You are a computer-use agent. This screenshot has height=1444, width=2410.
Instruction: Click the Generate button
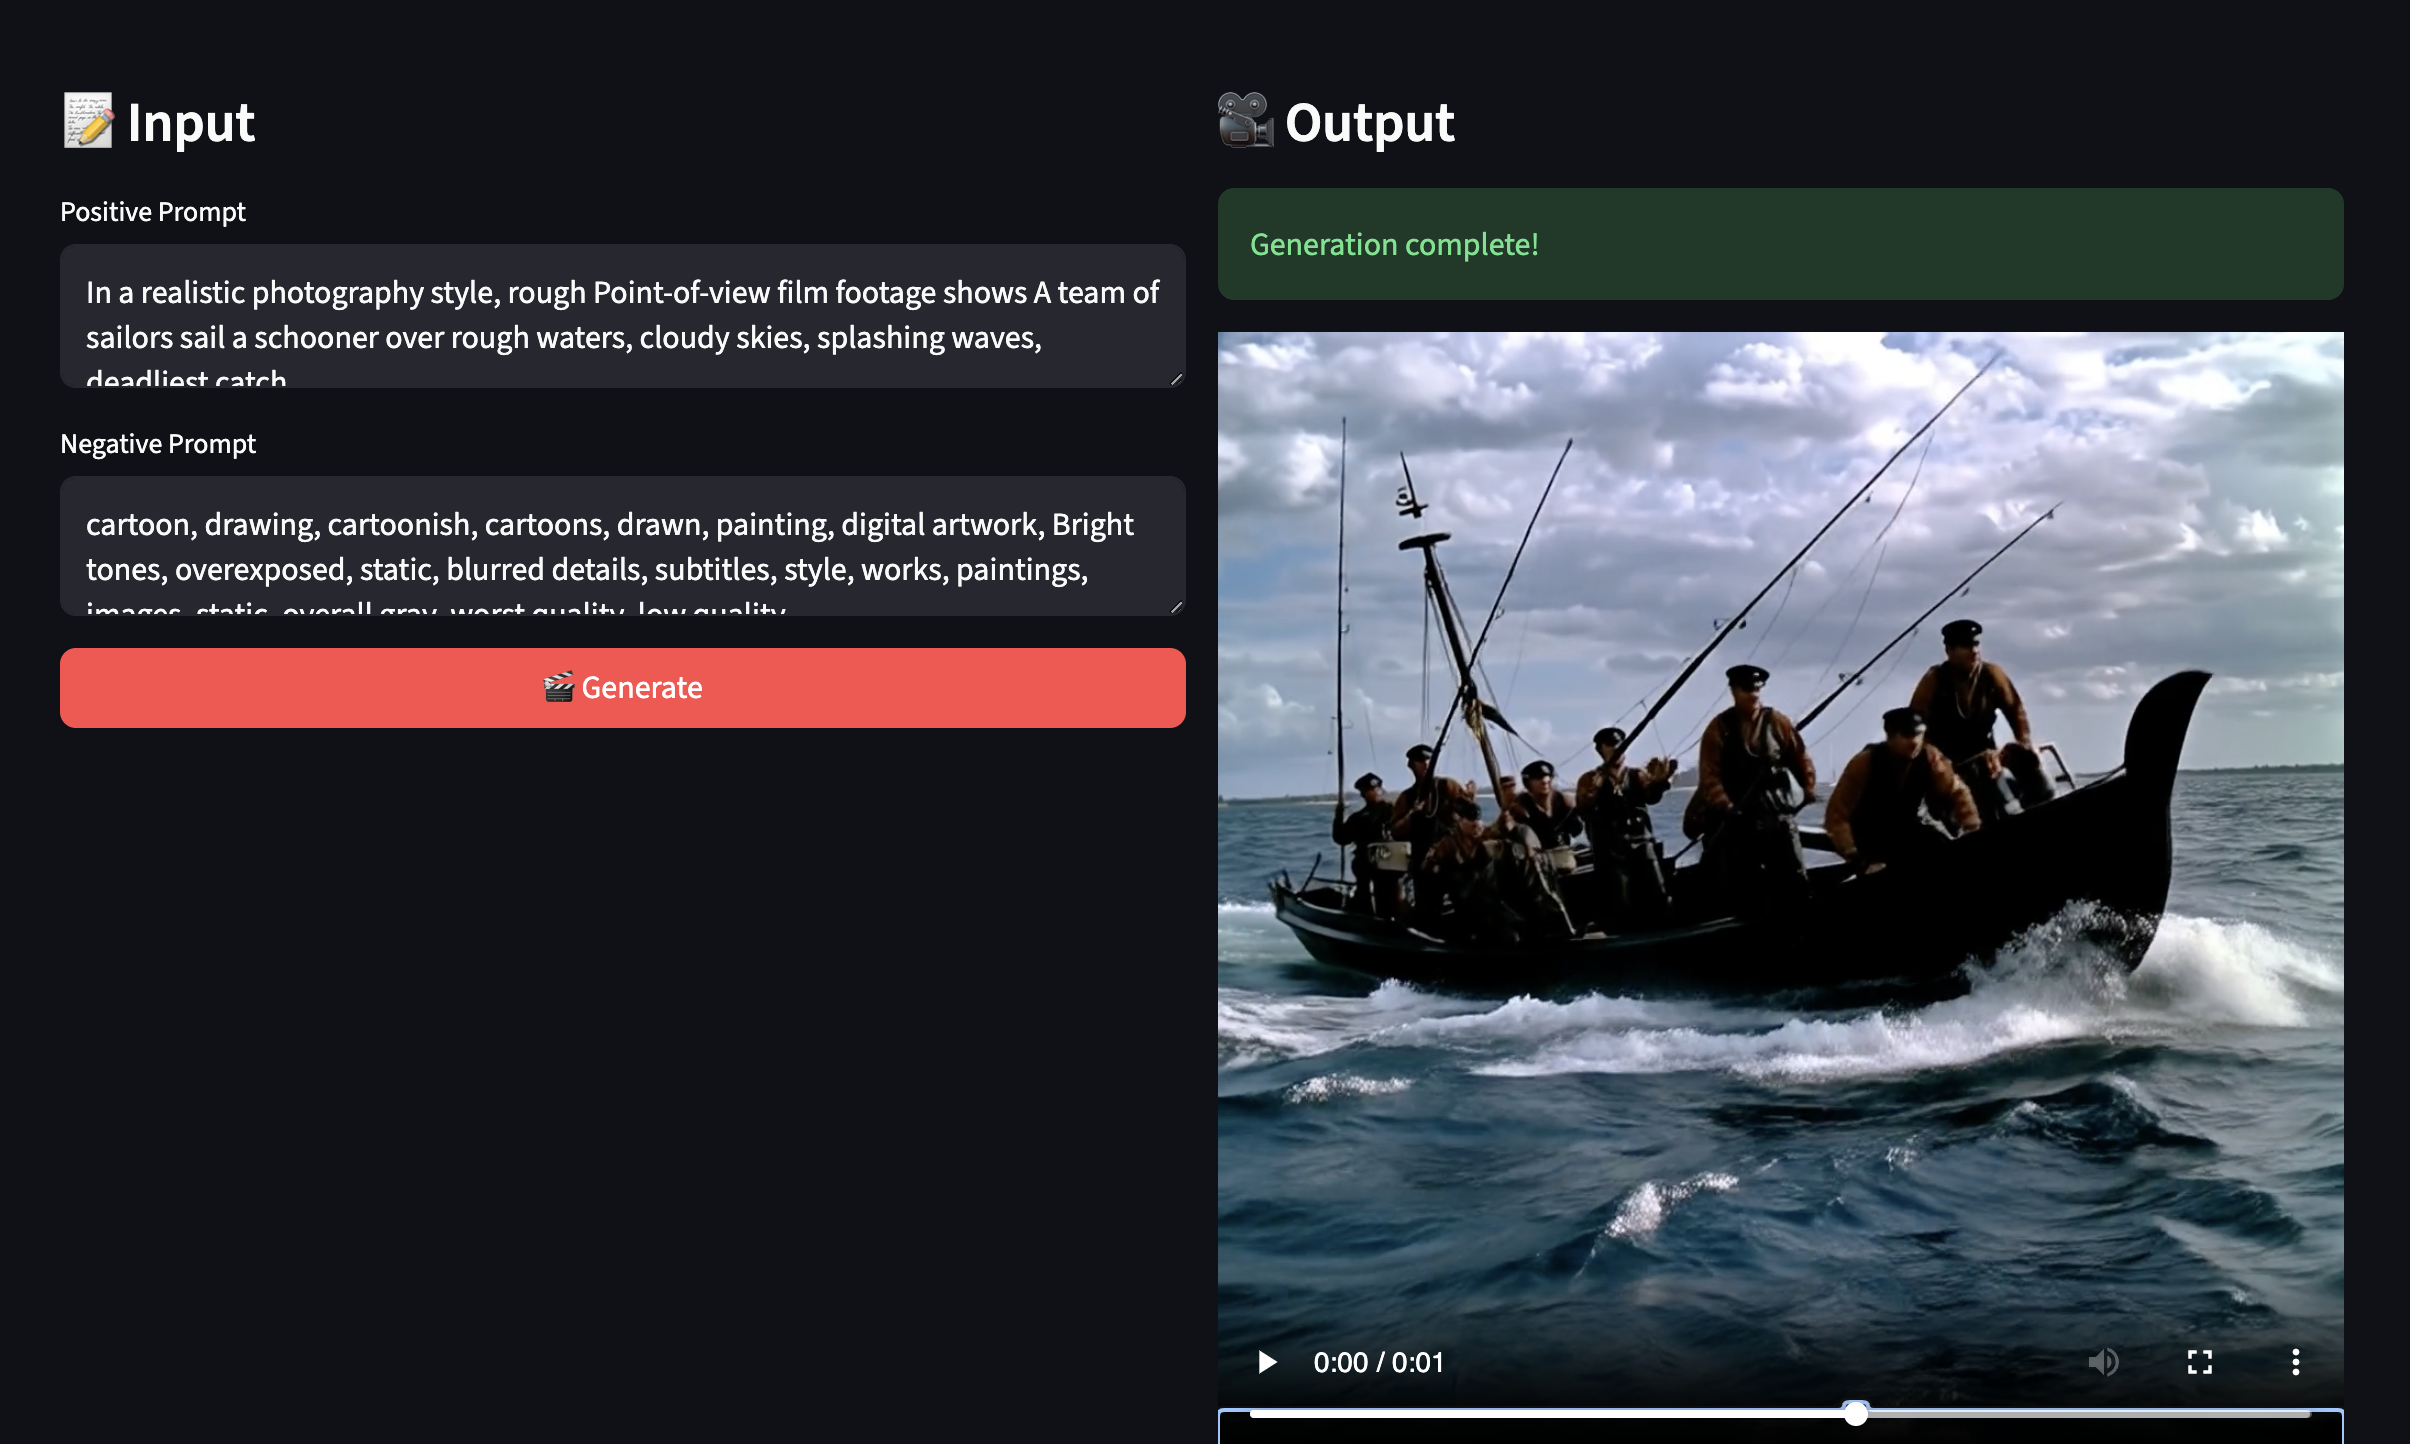[x=623, y=688]
